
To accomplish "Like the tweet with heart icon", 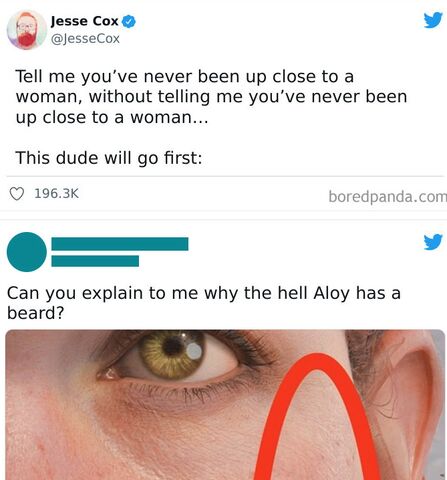I will [x=16, y=194].
